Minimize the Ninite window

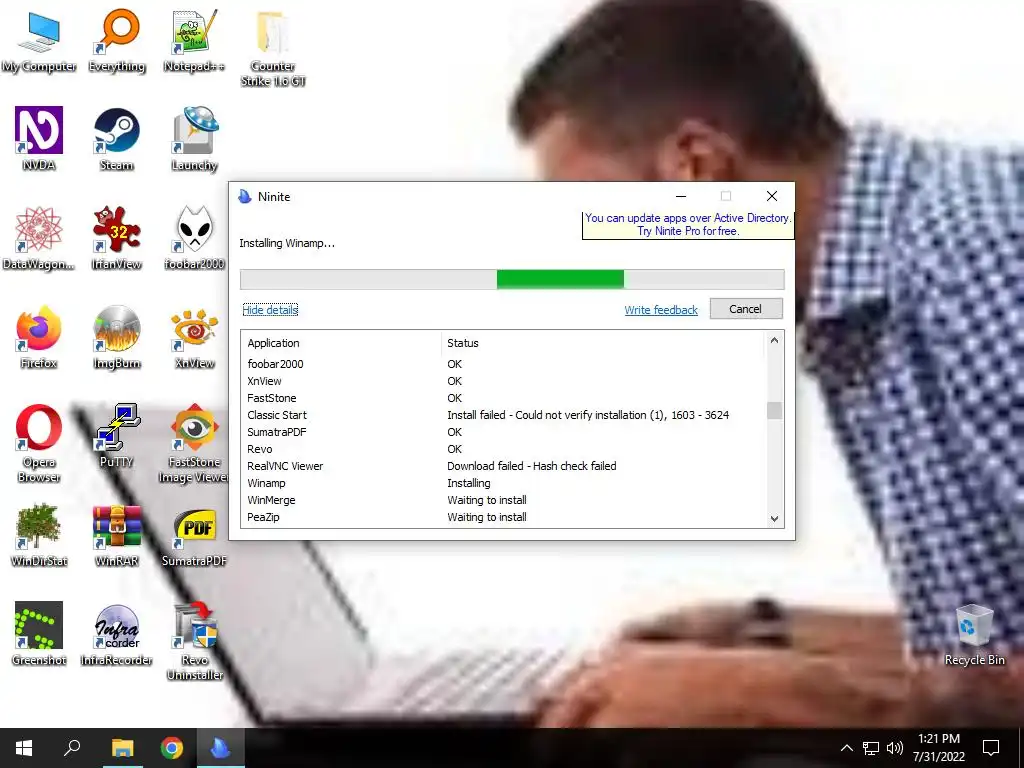[x=681, y=196]
